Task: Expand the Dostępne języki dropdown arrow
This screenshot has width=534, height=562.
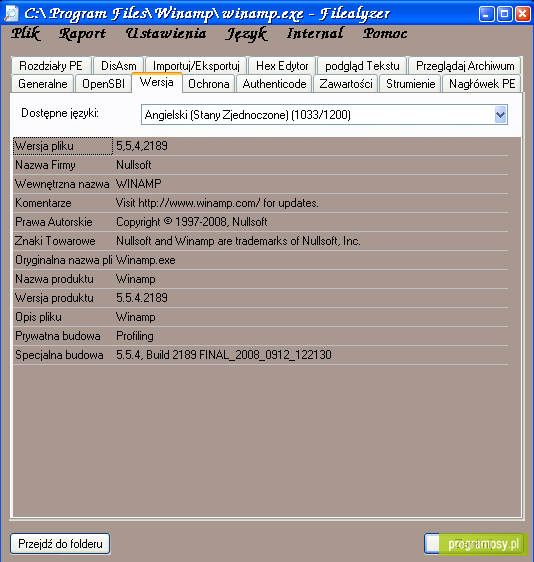Action: [x=500, y=115]
